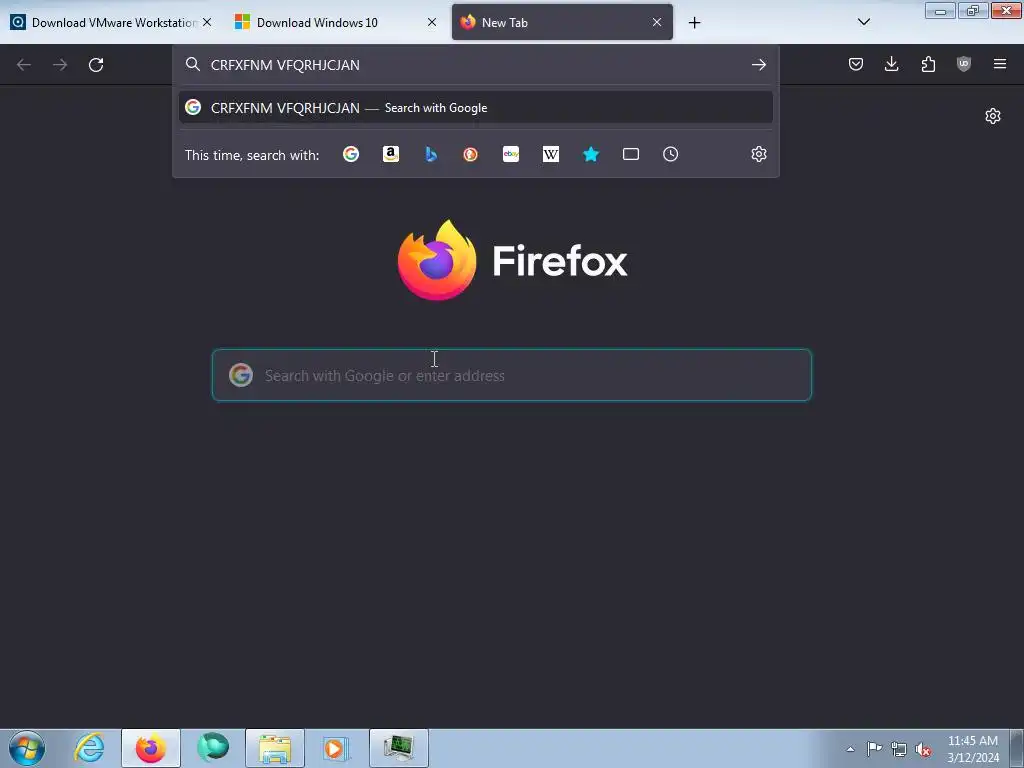Open new tab personalize gear
Image resolution: width=1024 pixels, height=768 pixels.
click(x=993, y=116)
